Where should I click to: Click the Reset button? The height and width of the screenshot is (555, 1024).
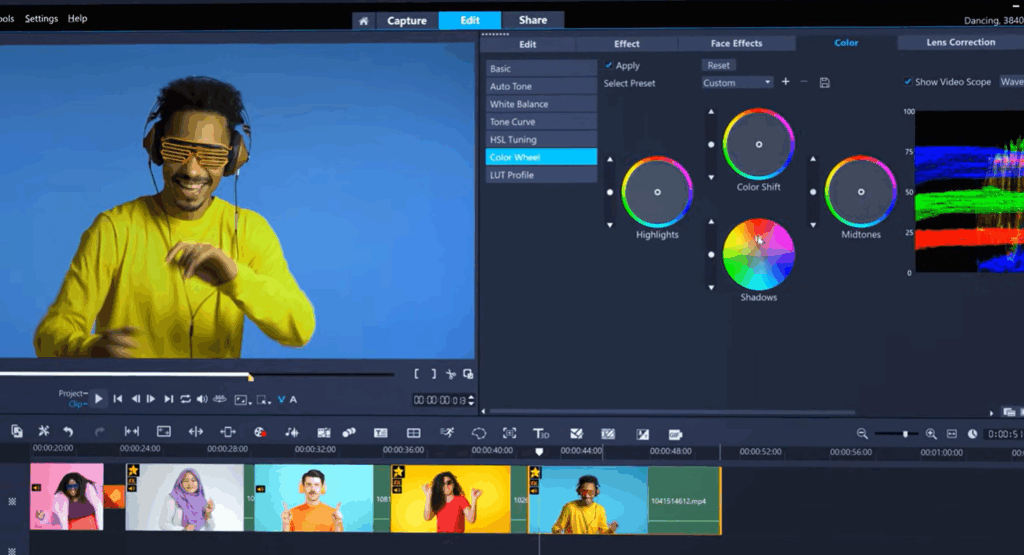718,65
